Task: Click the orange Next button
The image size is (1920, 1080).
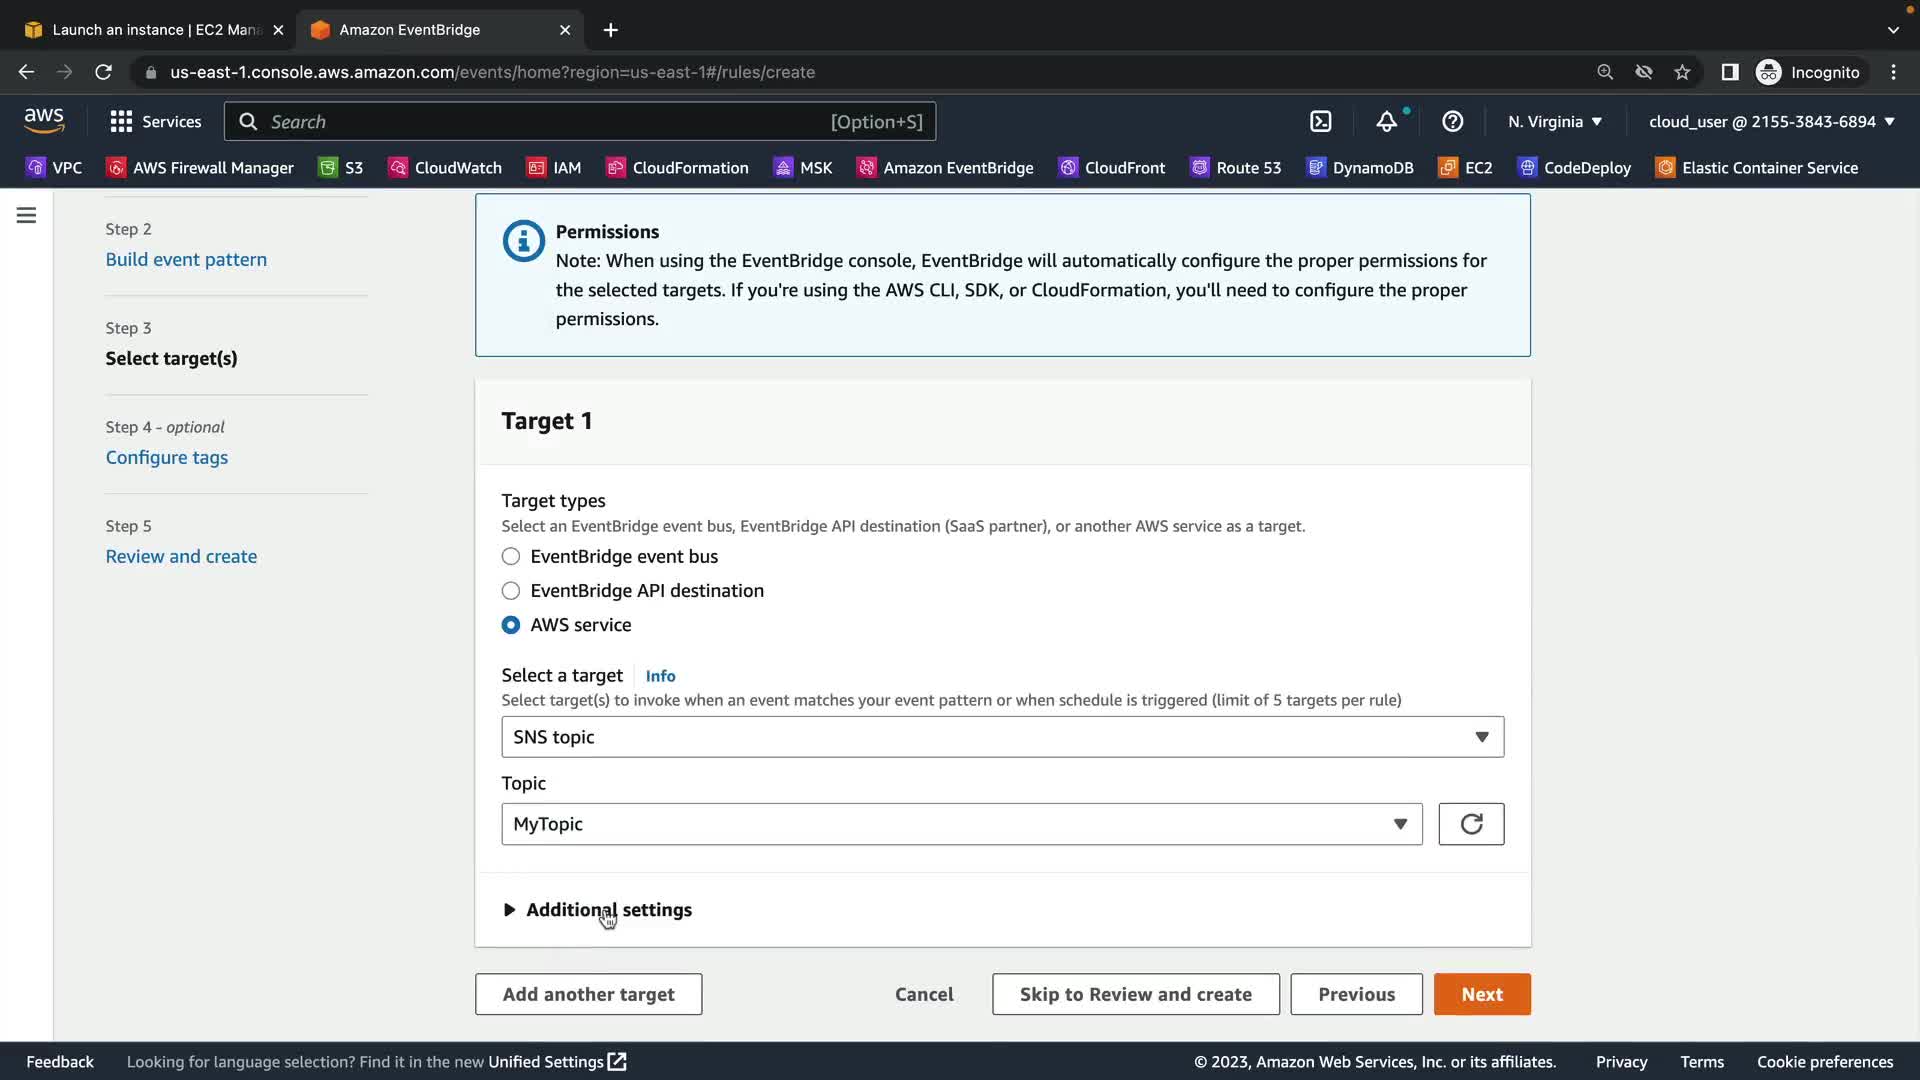Action: [x=1481, y=994]
